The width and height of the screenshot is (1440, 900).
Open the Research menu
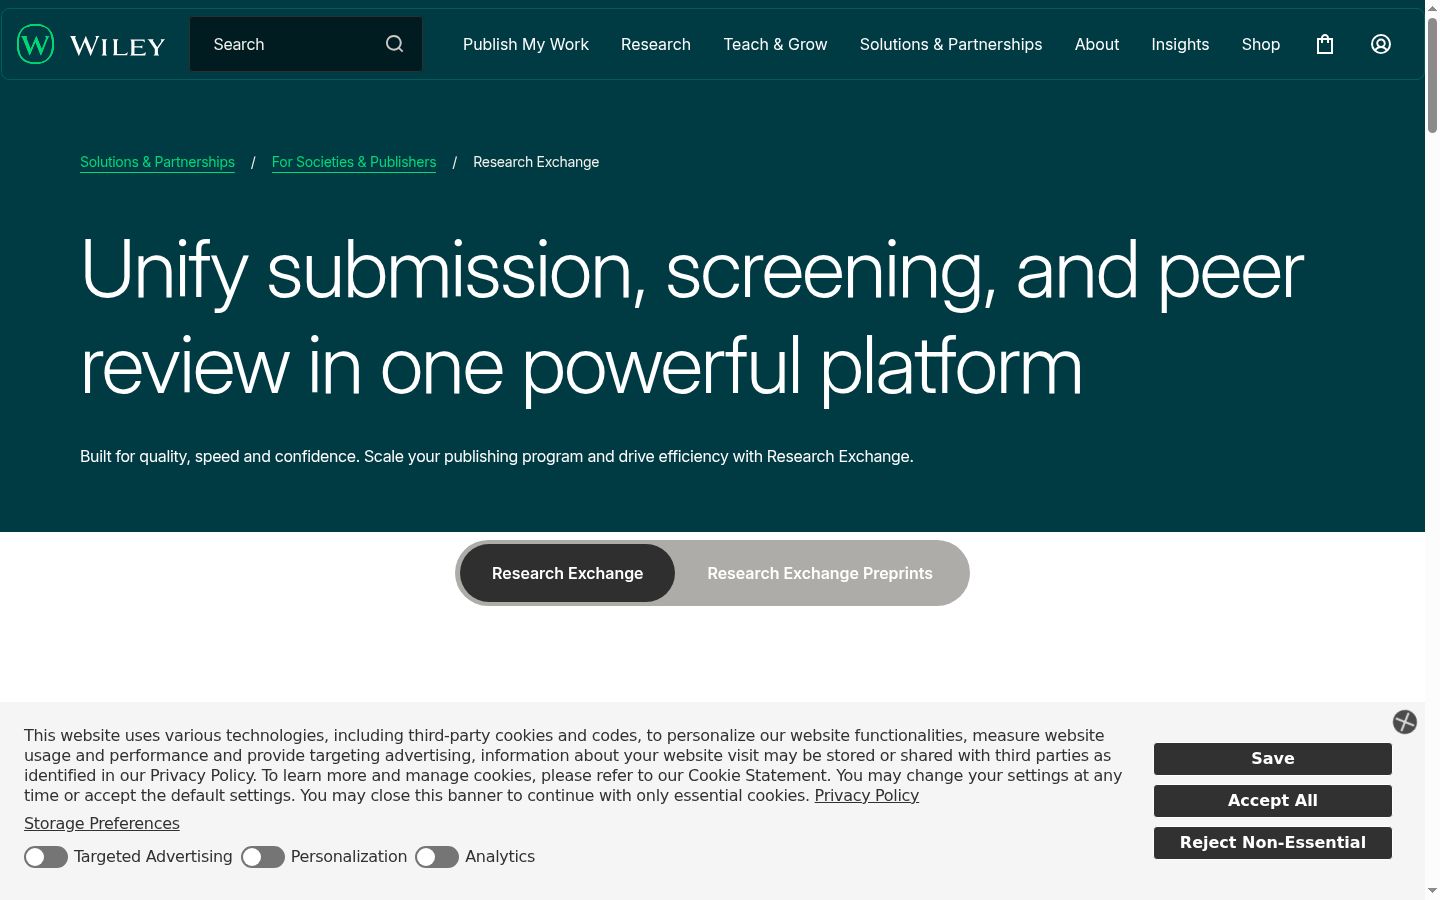(x=656, y=44)
